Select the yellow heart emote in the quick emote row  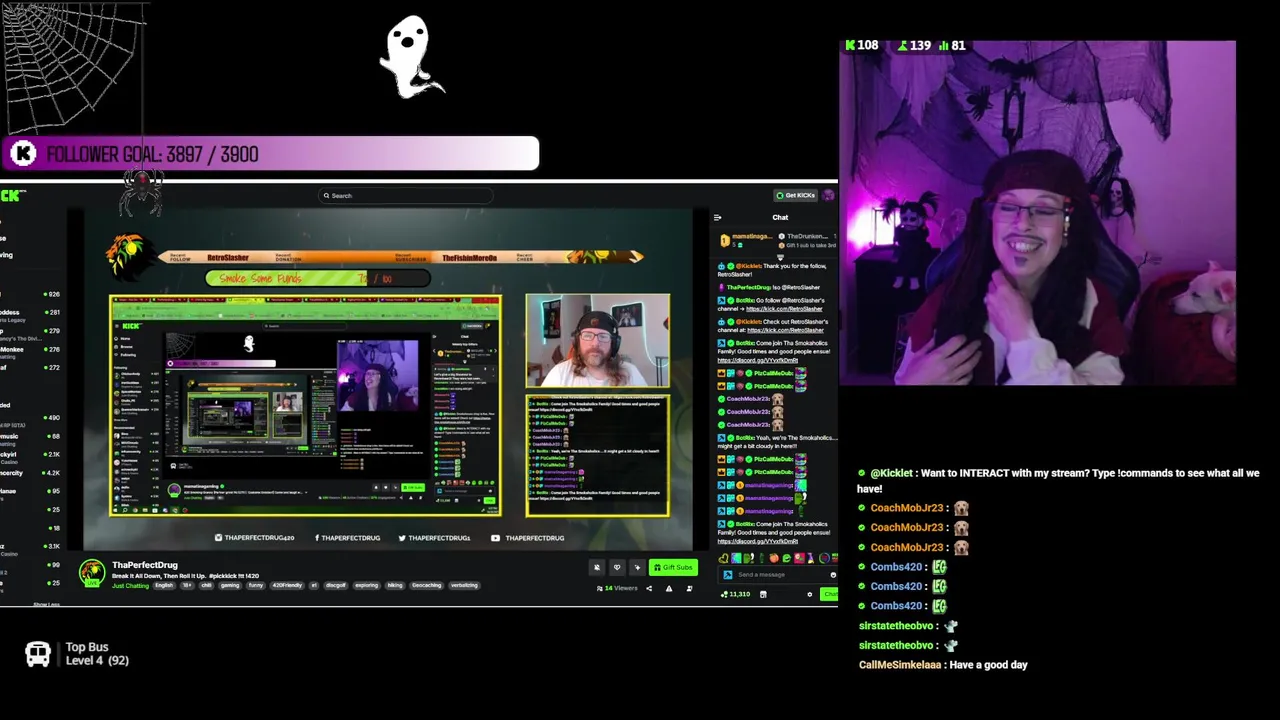point(723,558)
